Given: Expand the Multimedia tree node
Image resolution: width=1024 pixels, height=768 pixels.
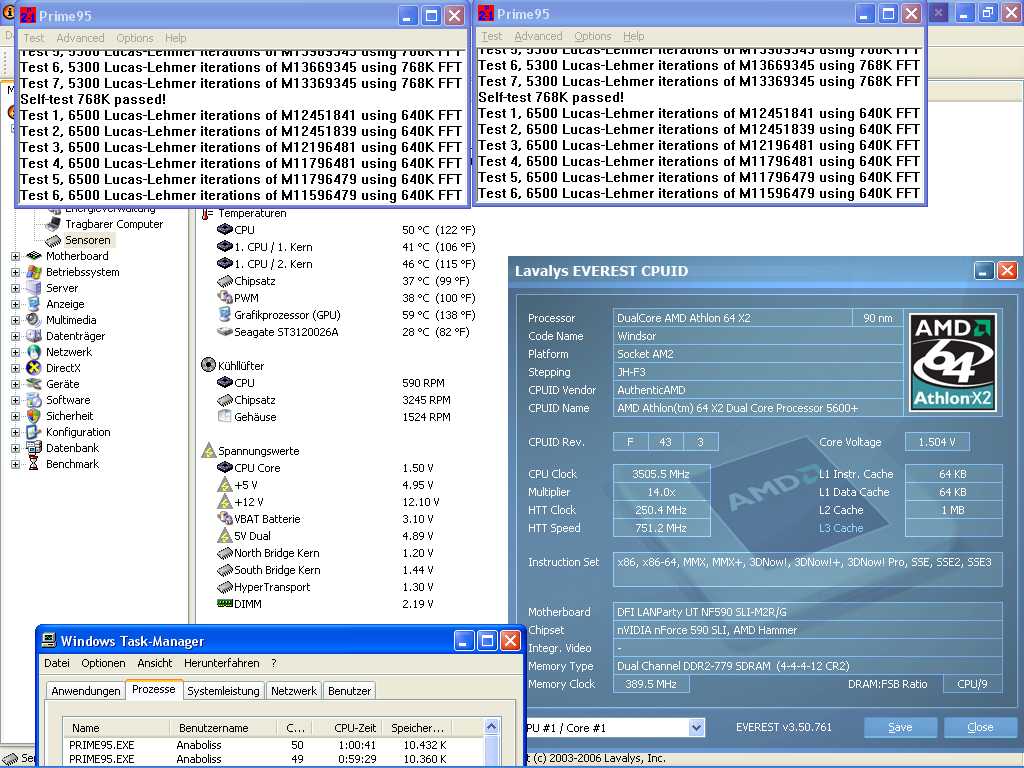Looking at the screenshot, I should pos(15,320).
